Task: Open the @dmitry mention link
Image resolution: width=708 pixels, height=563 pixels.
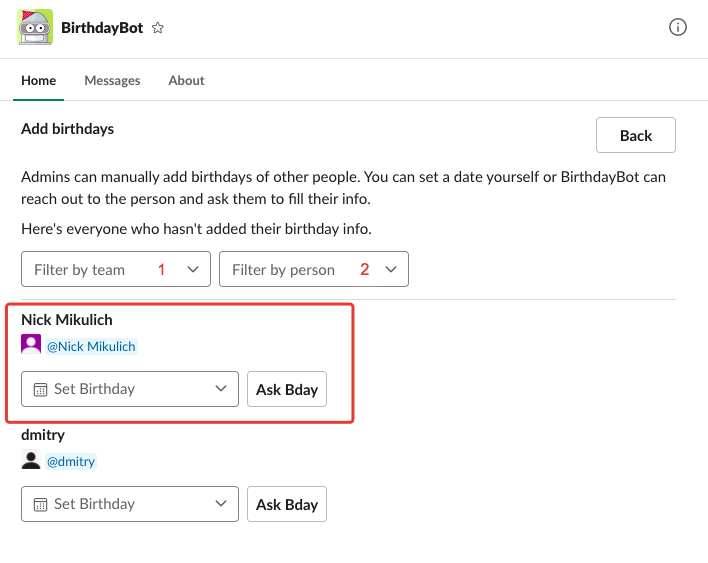Action: pos(71,461)
